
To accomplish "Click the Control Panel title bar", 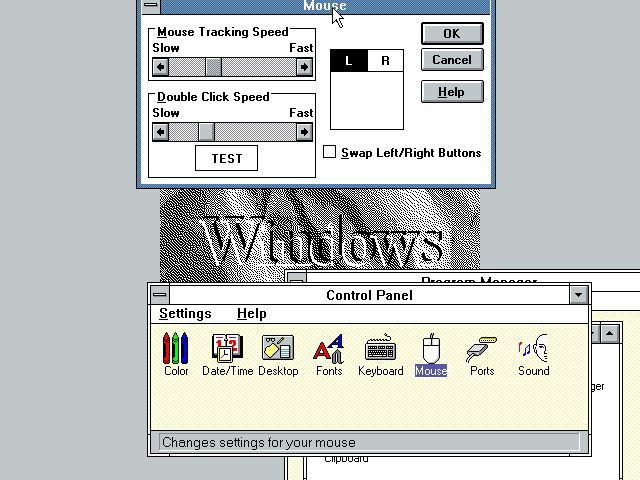I will 369,295.
